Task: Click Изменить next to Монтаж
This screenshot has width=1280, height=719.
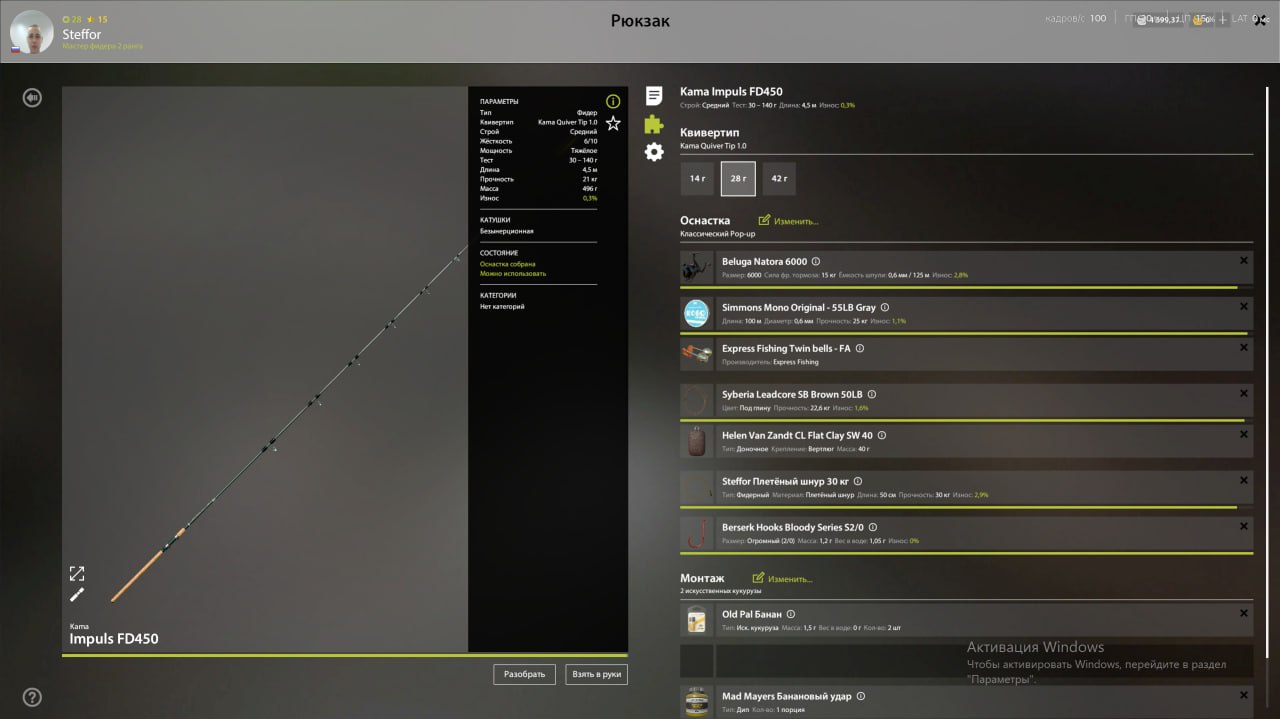Action: 783,579
